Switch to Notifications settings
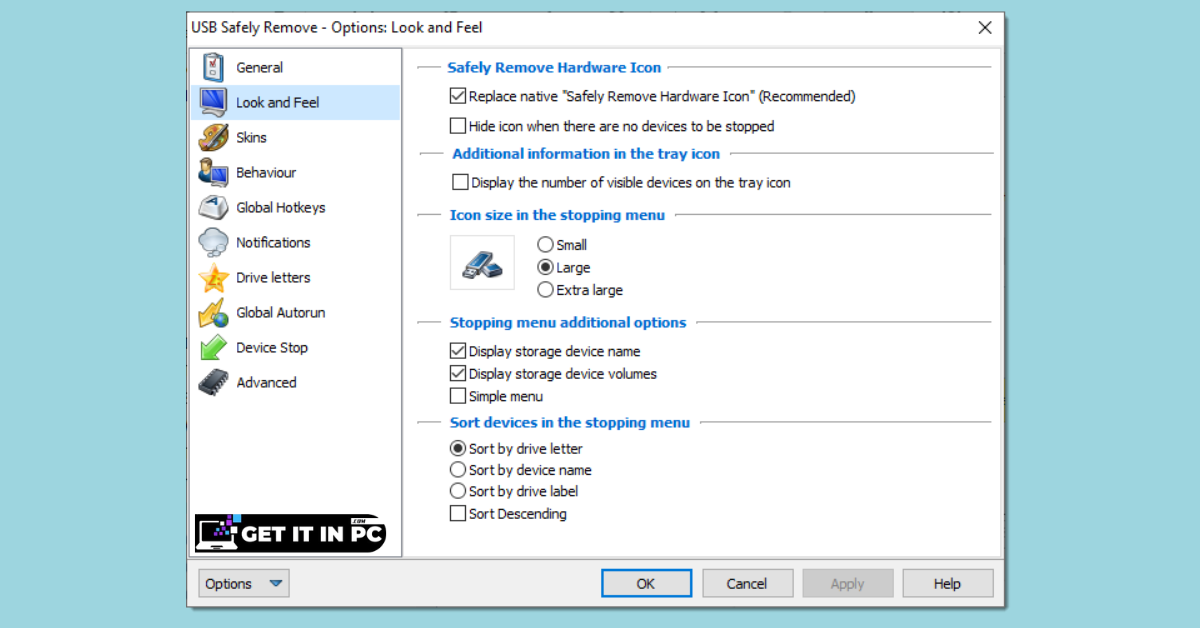The image size is (1200, 628). 295,242
